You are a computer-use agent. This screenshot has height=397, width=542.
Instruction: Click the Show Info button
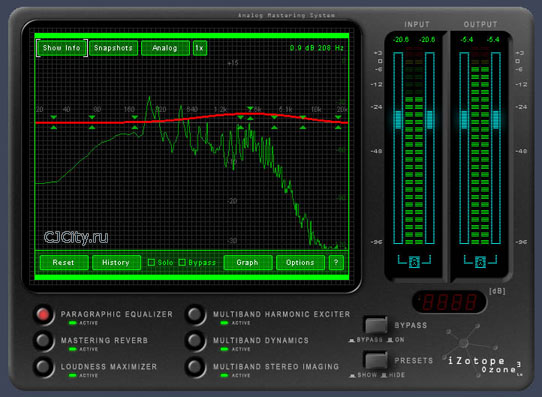[62, 48]
